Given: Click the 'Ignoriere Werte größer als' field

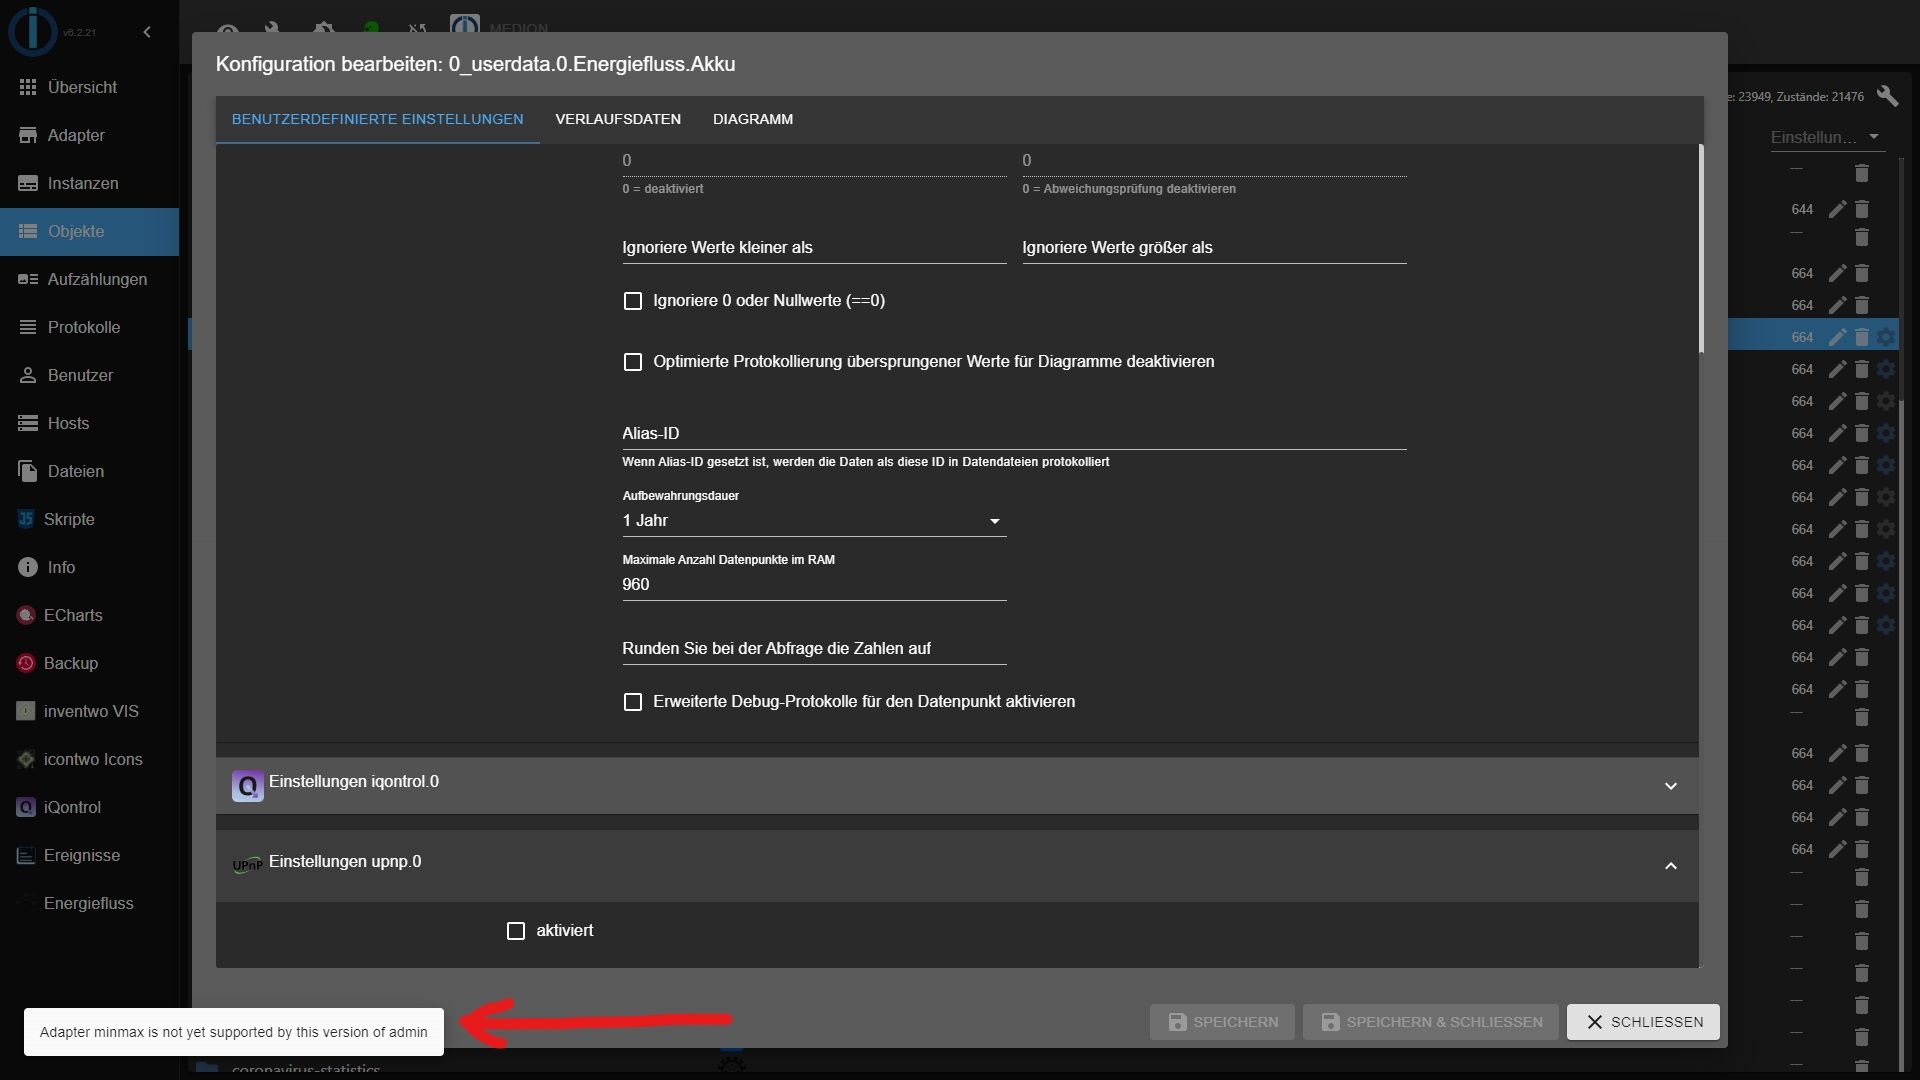Looking at the screenshot, I should tap(1214, 248).
